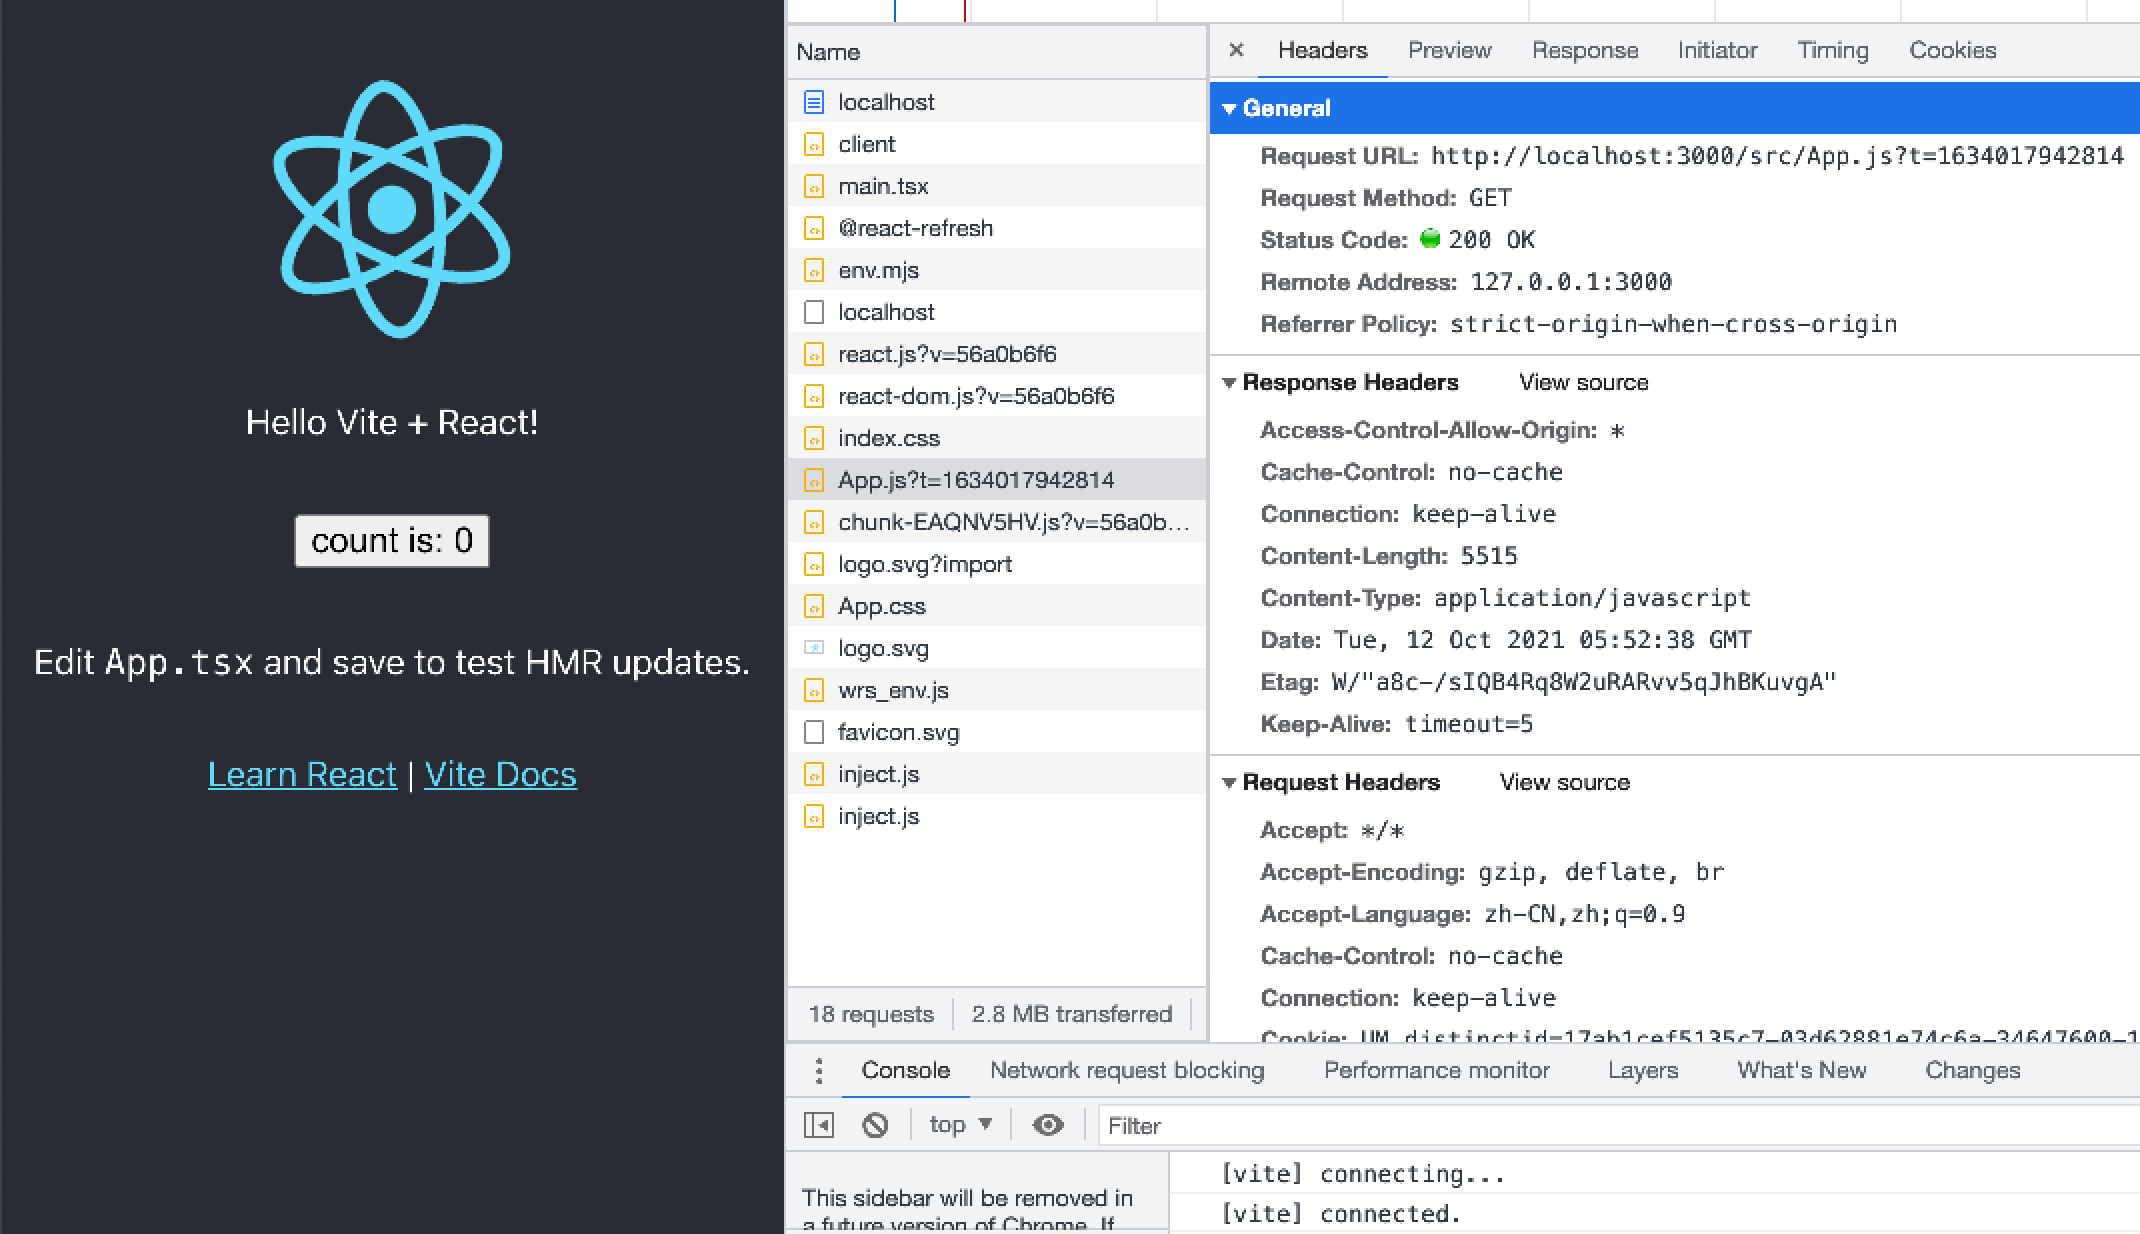Open the Response tab
The height and width of the screenshot is (1234, 2140).
1585,50
